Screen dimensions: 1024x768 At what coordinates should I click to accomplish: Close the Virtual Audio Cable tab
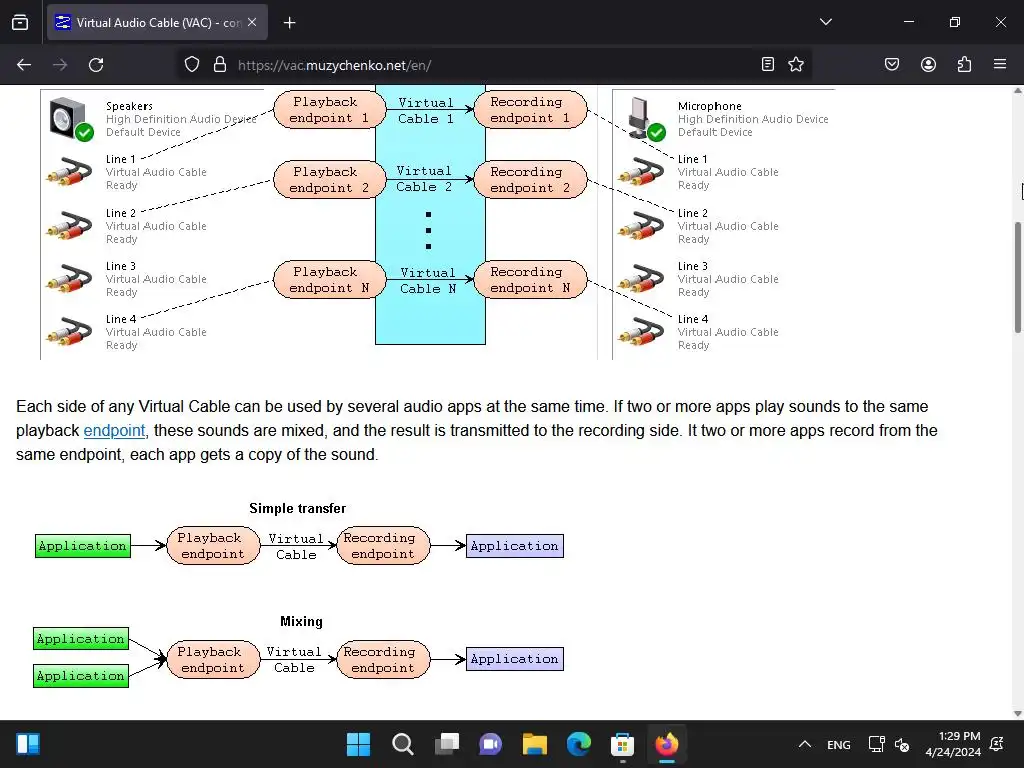[x=252, y=22]
